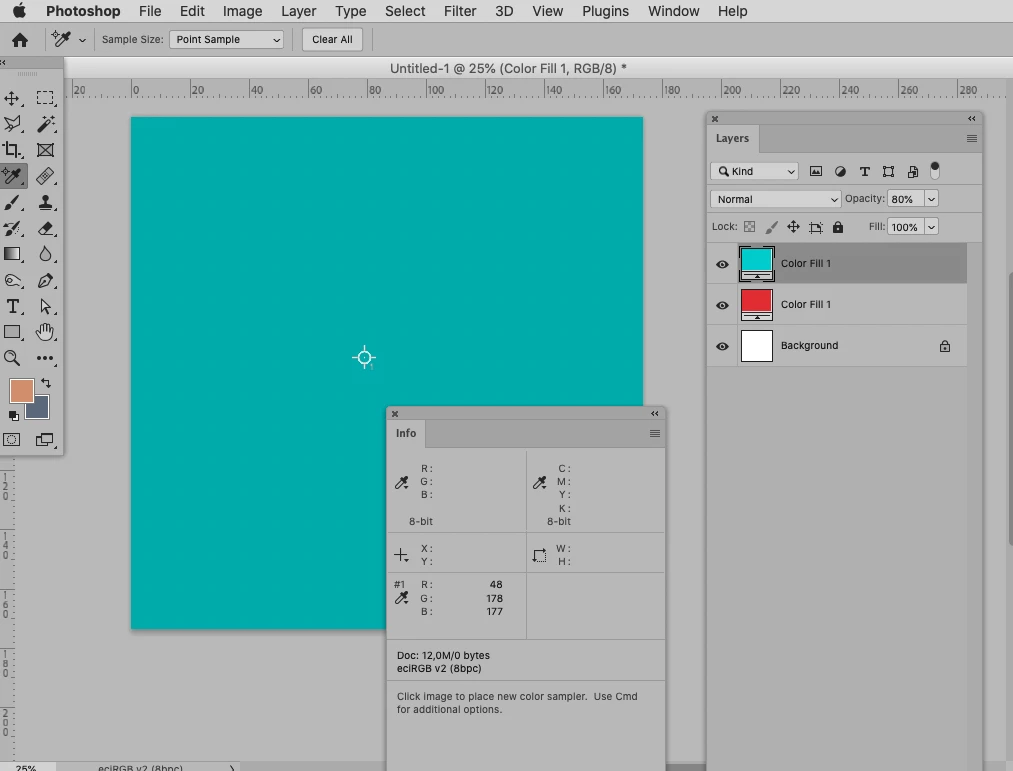This screenshot has width=1013, height=771.
Task: Go to Home screen icon
Action: pos(20,40)
